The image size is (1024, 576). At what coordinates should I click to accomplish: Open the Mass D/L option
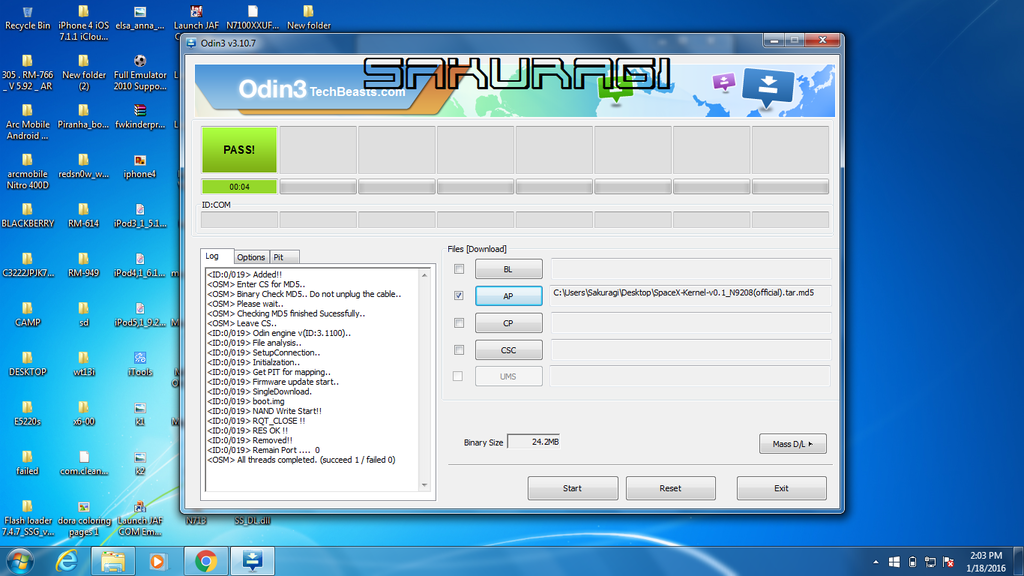(792, 443)
